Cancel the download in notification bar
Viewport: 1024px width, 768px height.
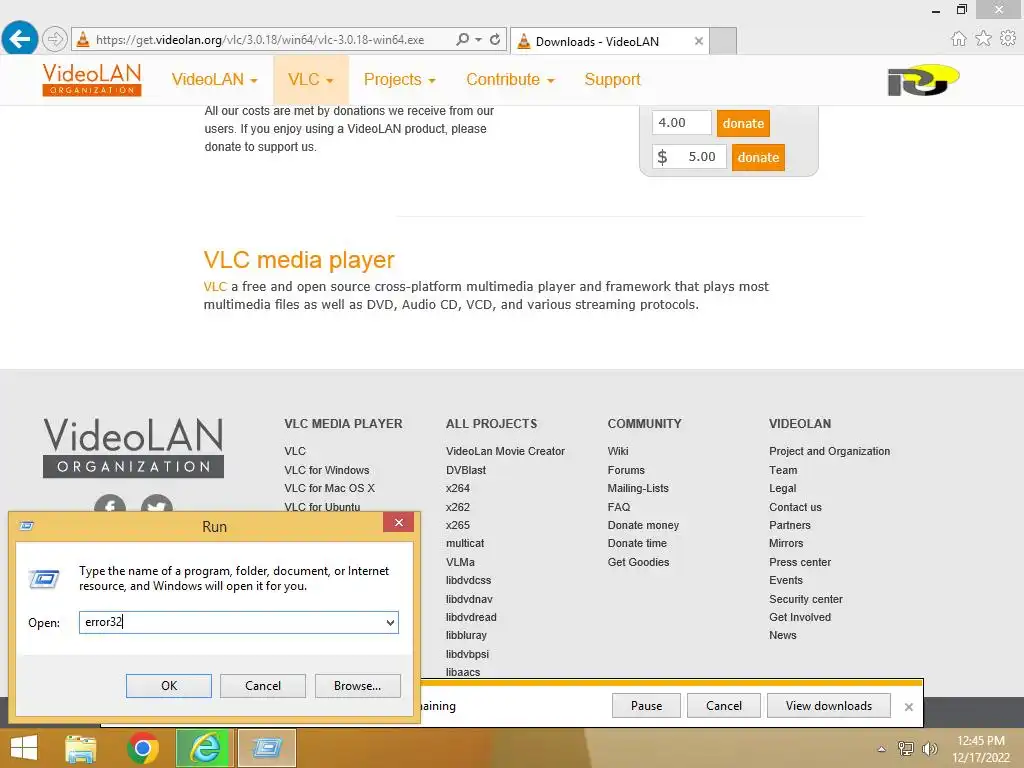[x=724, y=706]
